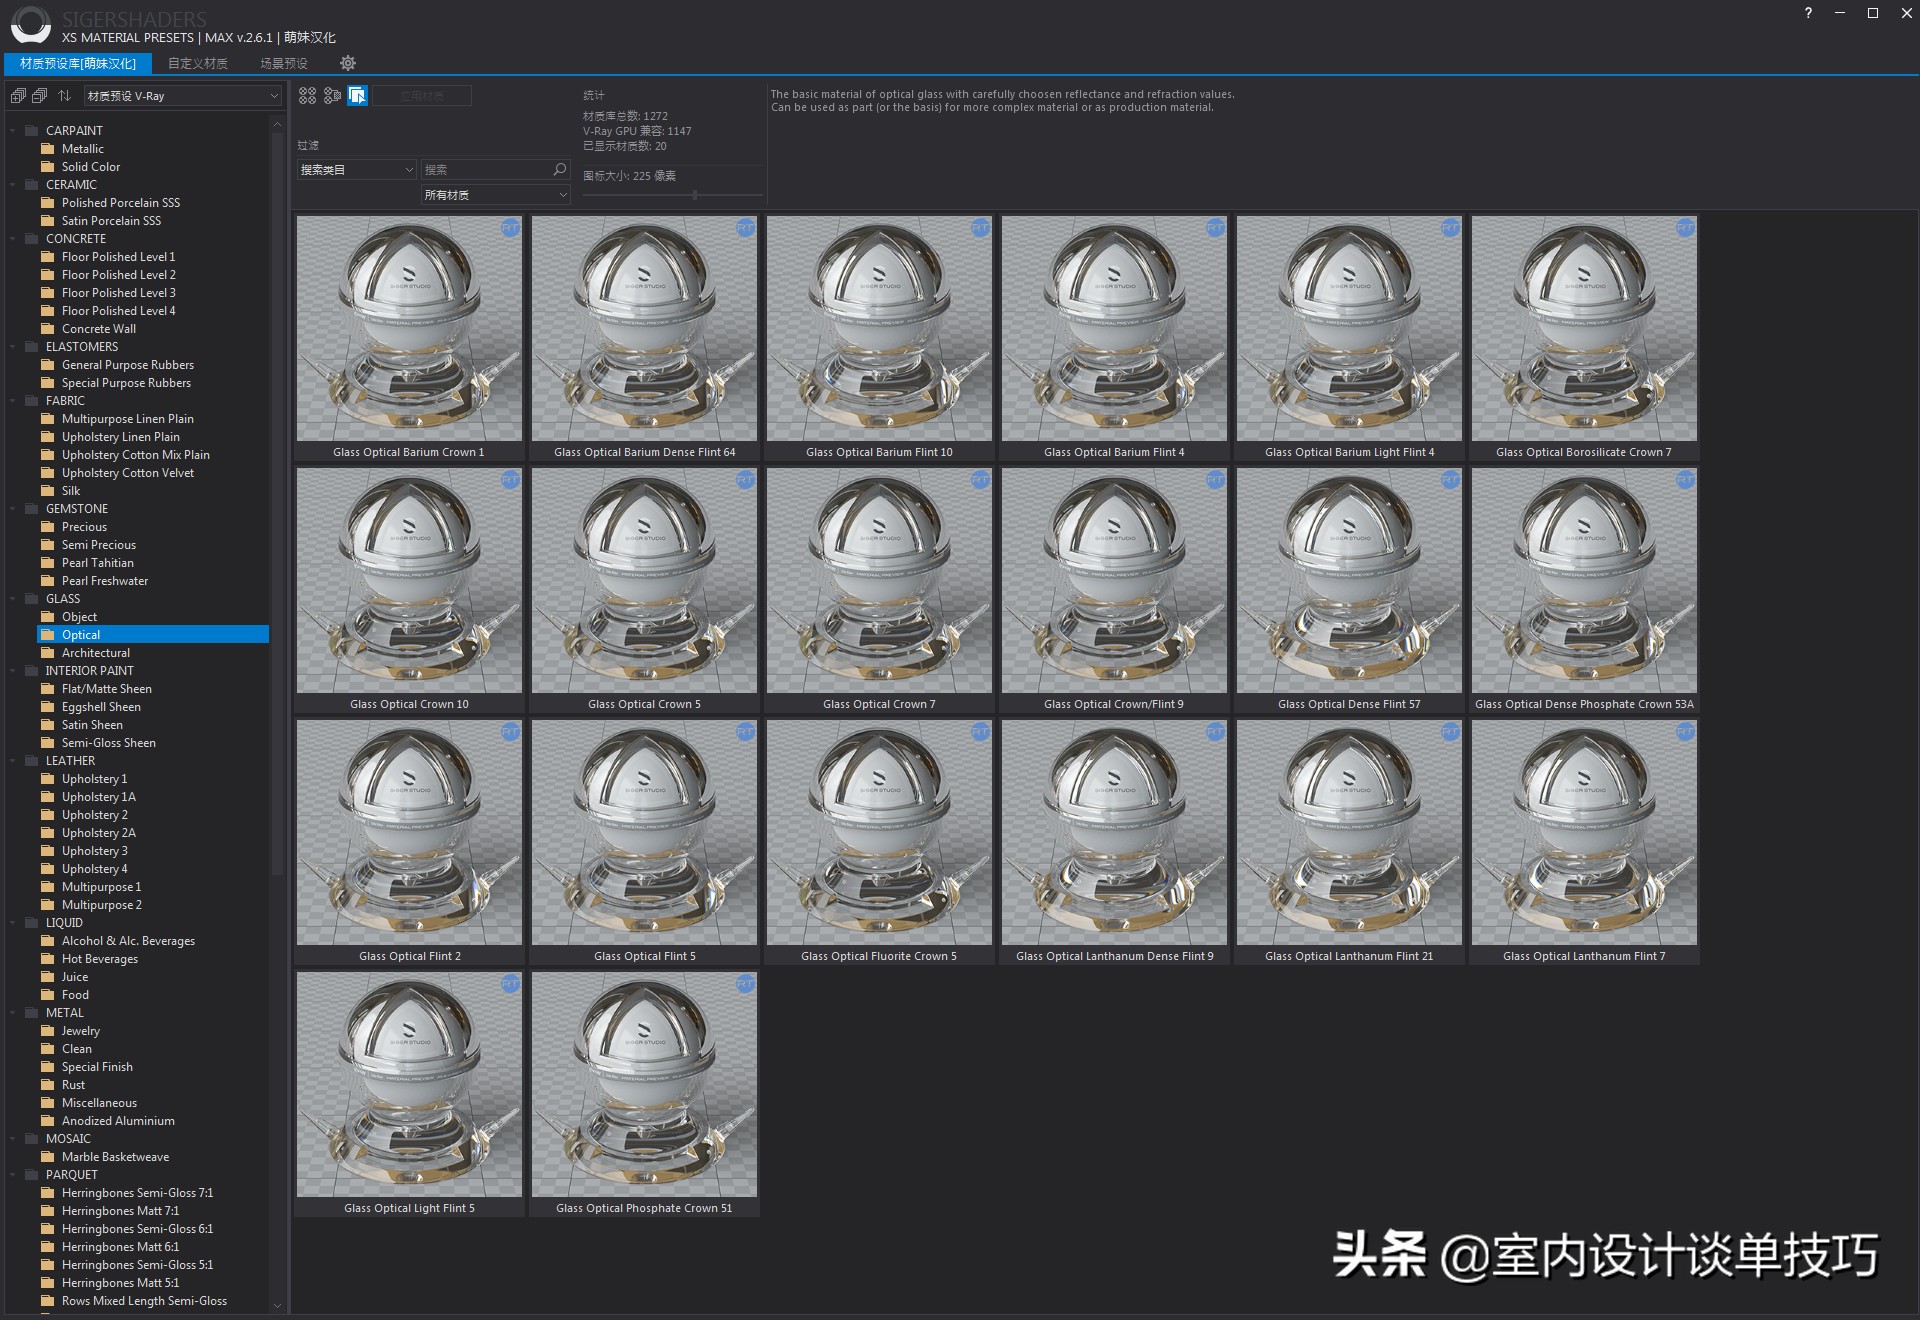Switch to the 场景预设 tab
The image size is (1920, 1320).
(283, 63)
